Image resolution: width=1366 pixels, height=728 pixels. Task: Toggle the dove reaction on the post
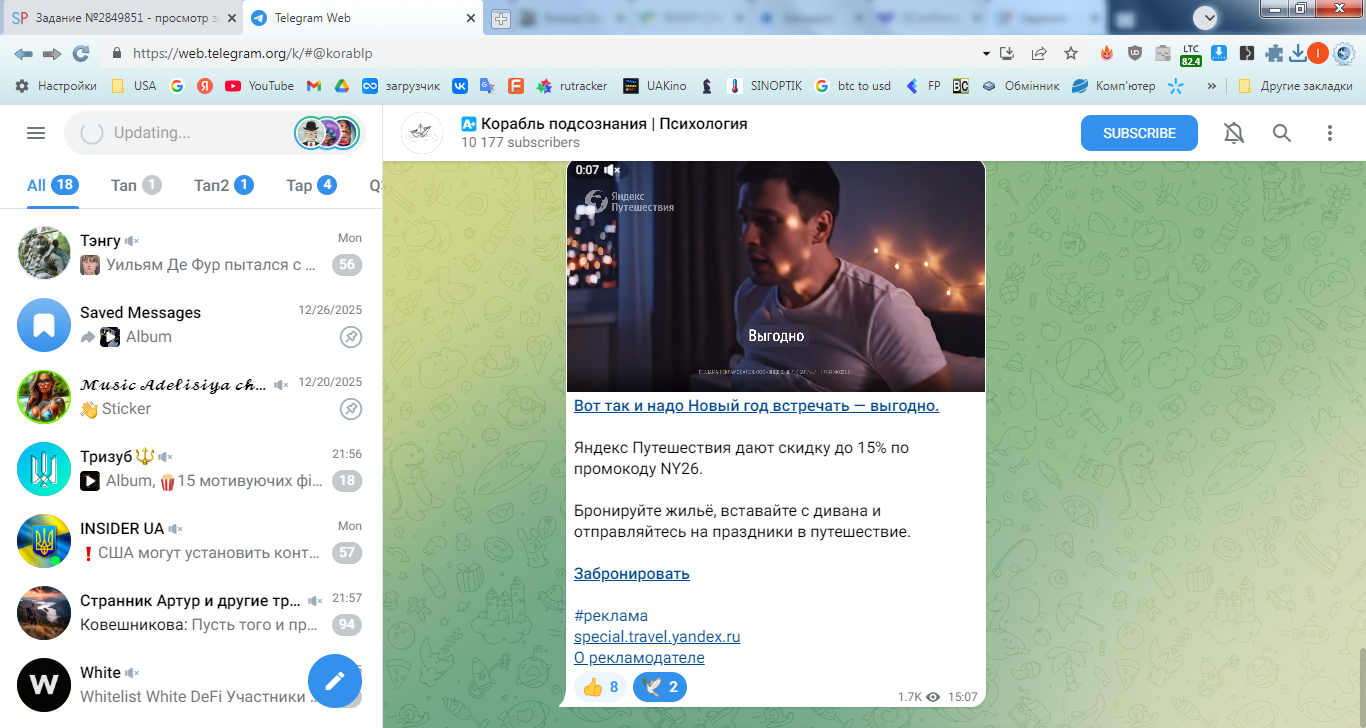tap(660, 687)
